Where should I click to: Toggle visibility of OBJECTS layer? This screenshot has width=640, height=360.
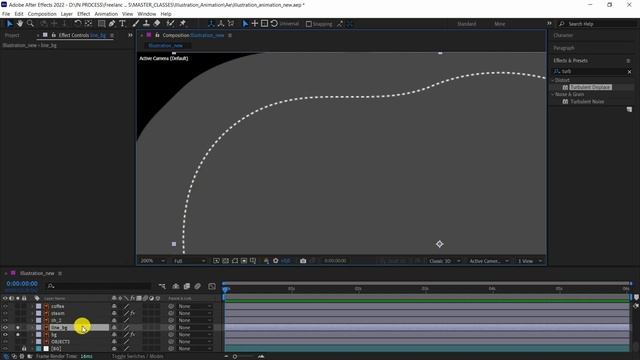point(5,342)
